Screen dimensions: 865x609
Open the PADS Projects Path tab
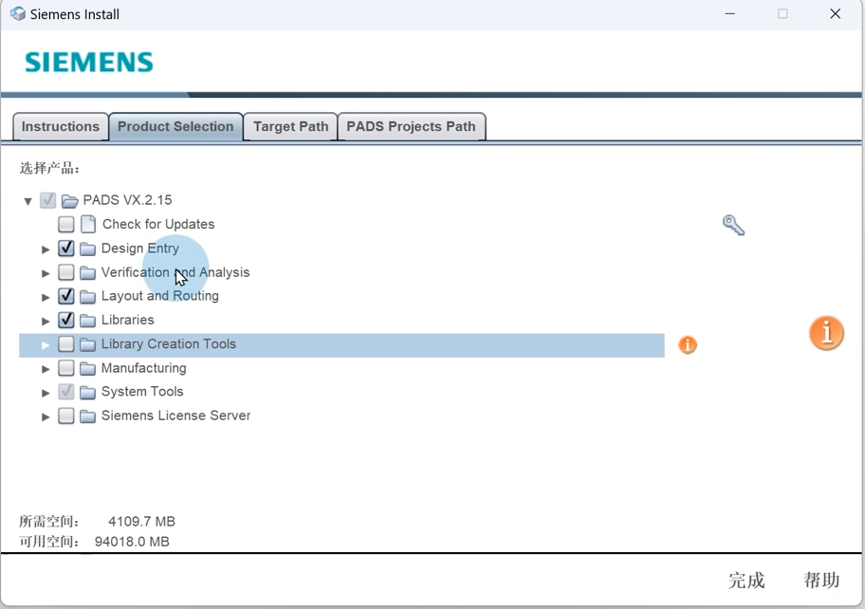(412, 126)
